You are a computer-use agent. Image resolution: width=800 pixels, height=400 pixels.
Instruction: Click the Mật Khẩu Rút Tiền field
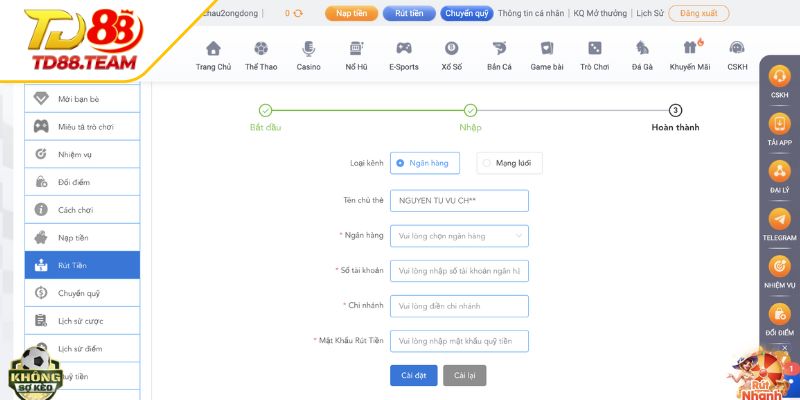pyautogui.click(x=459, y=341)
